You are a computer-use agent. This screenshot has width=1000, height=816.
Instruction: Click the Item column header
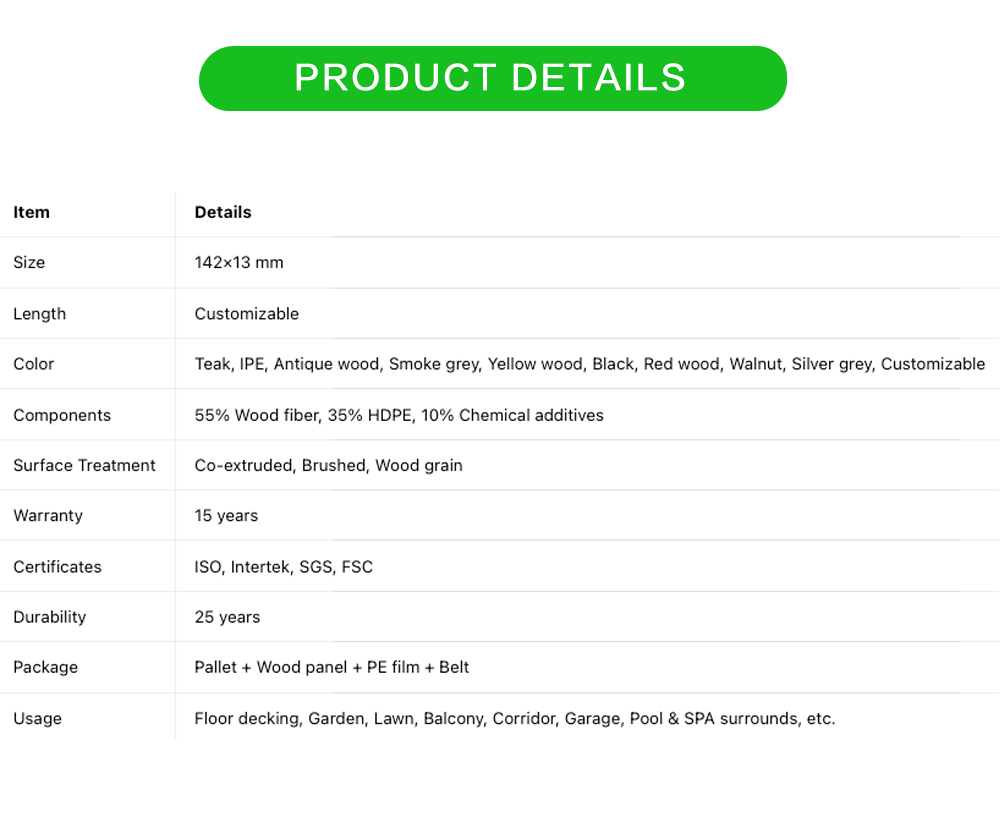pyautogui.click(x=31, y=212)
